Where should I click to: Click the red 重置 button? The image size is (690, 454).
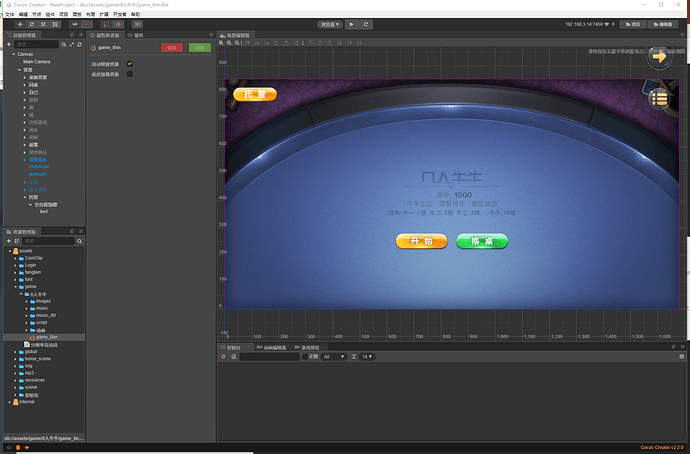click(172, 47)
